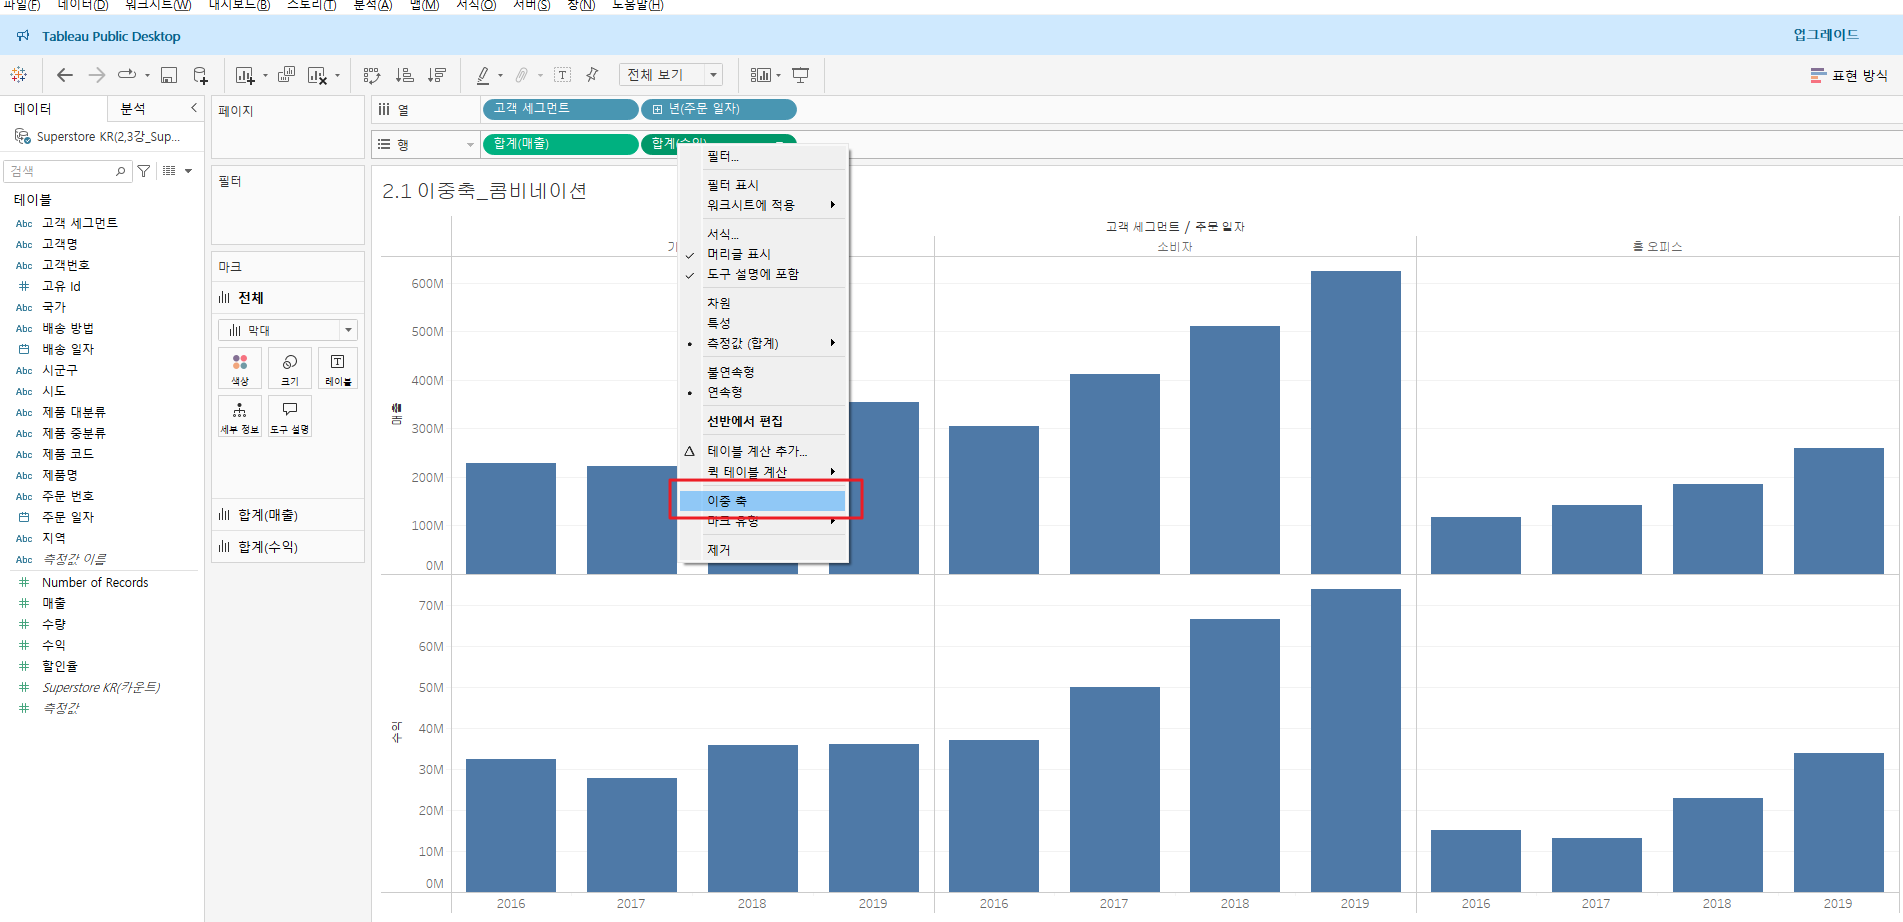Click the duplicate sheet icon
1903x922 pixels.
tap(286, 75)
